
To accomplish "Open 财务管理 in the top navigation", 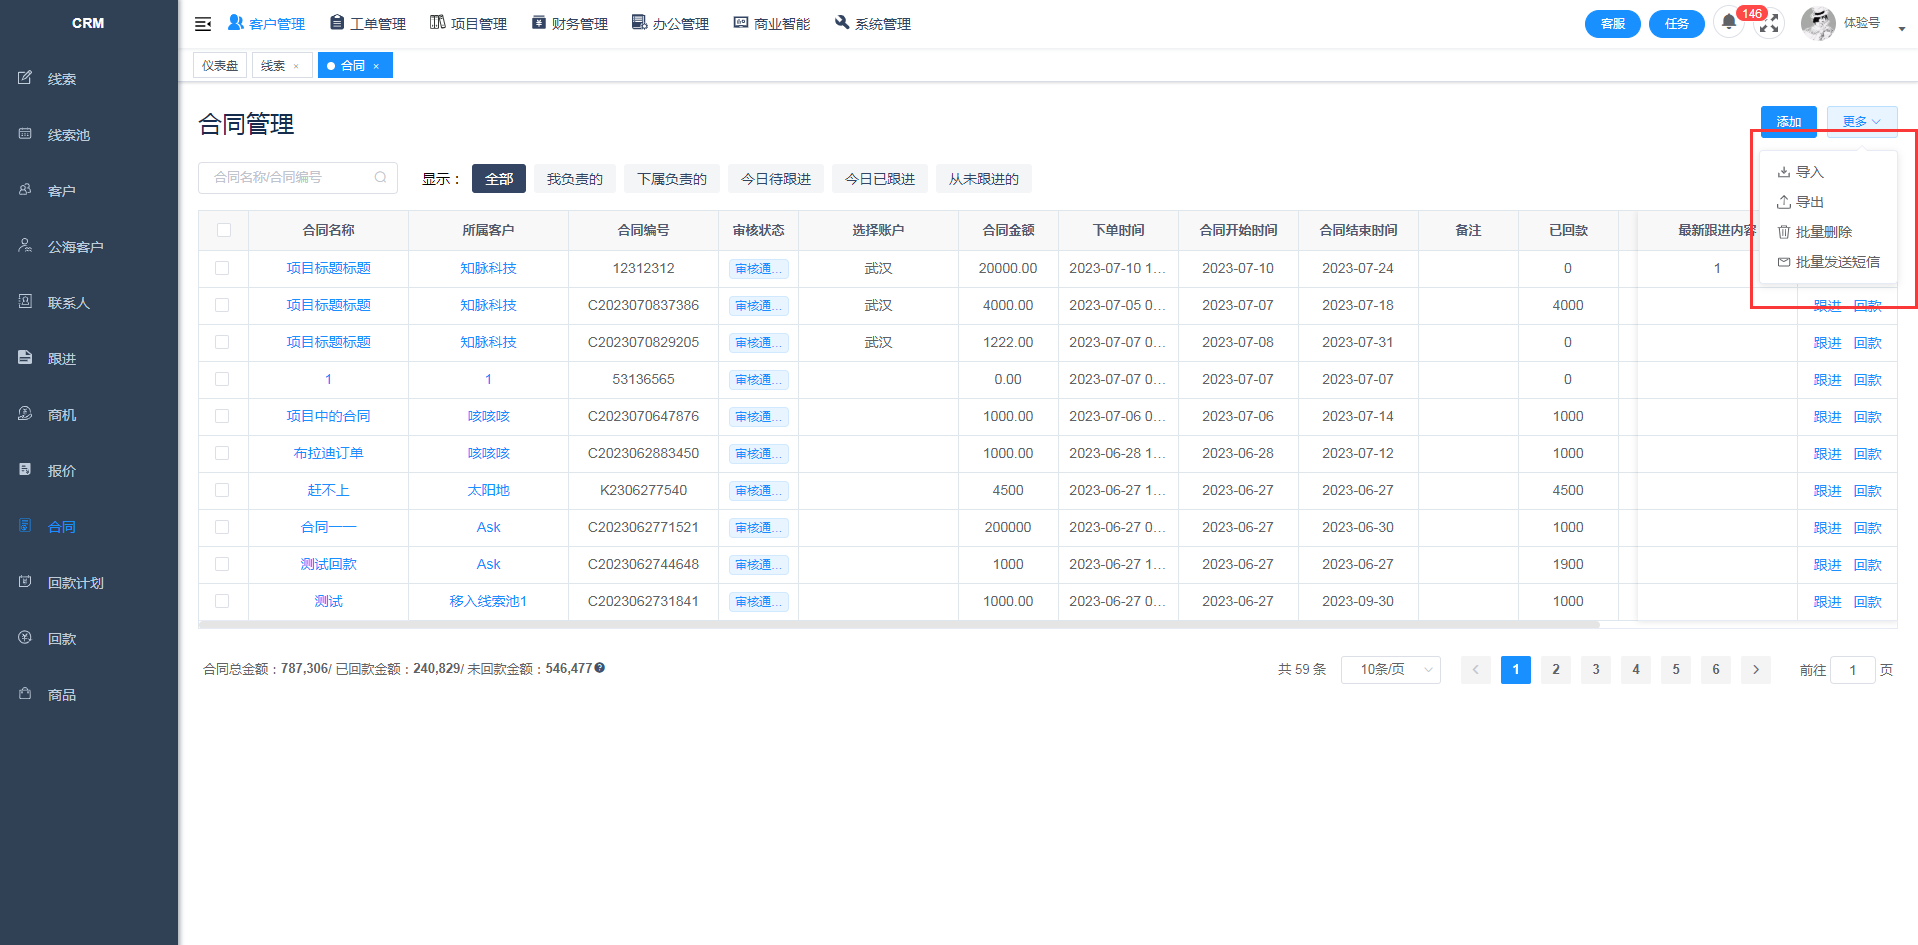I will tap(570, 24).
